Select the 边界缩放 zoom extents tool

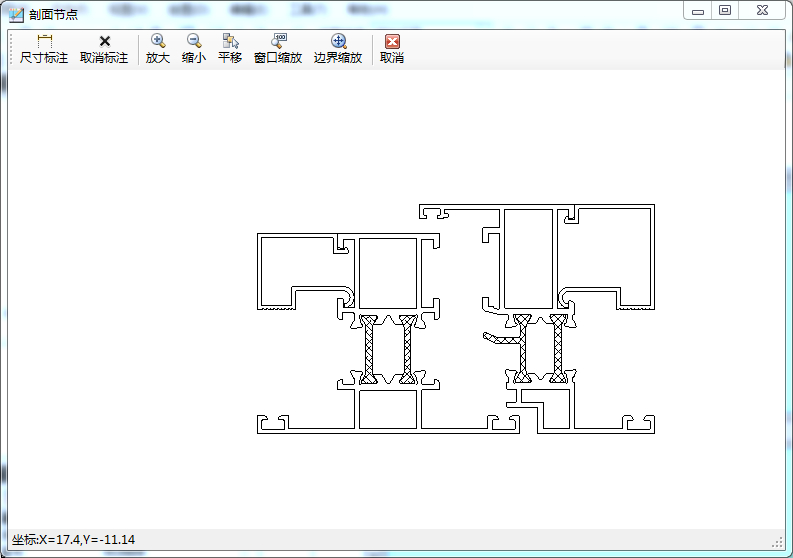coord(338,49)
